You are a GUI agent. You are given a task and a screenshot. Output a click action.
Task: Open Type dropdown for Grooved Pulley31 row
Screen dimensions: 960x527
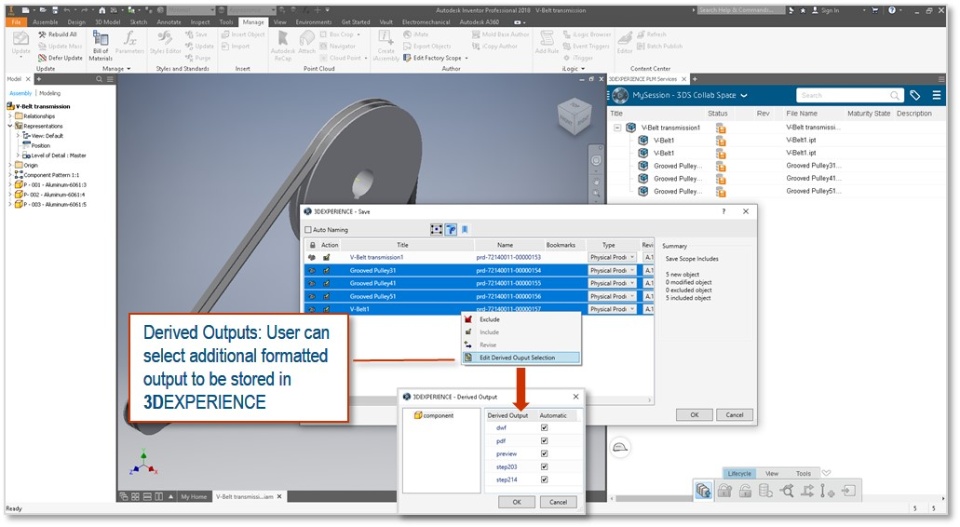point(632,271)
